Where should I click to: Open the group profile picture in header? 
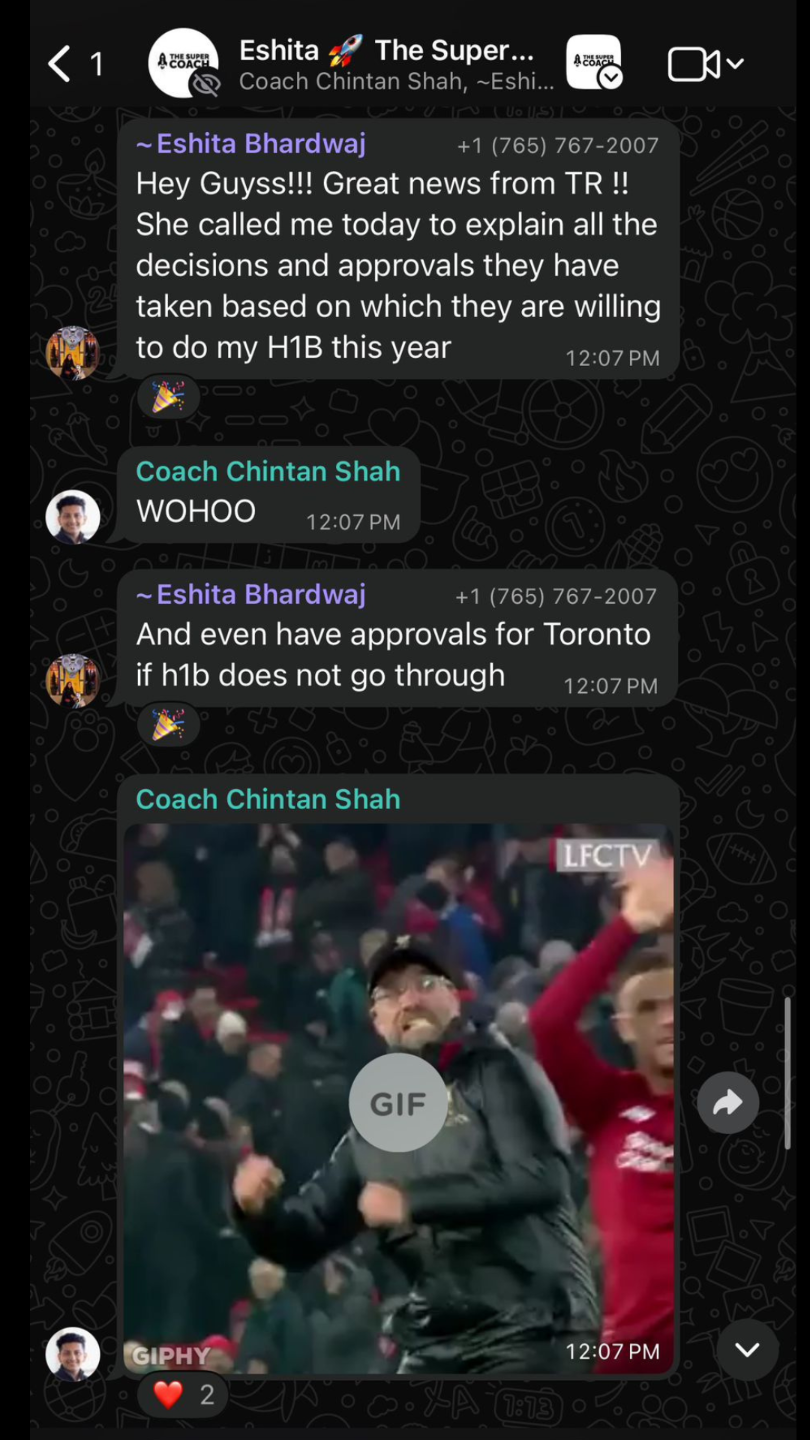tap(183, 63)
